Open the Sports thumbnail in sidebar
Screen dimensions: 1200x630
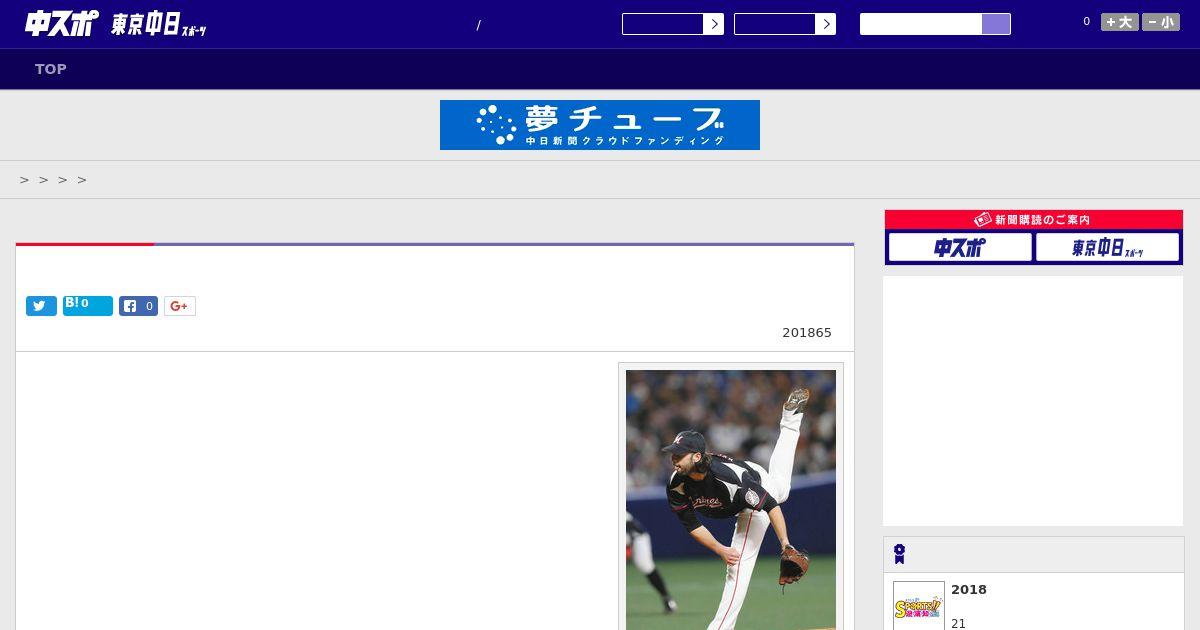coord(919,606)
